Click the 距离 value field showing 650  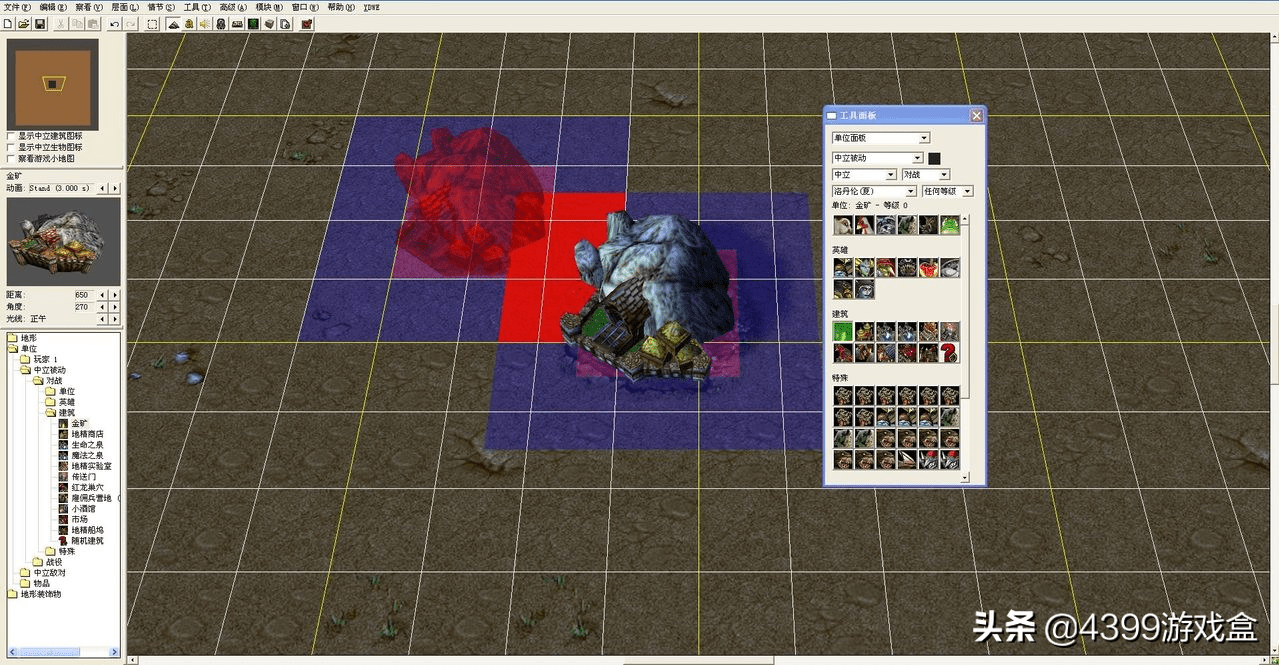(82, 295)
